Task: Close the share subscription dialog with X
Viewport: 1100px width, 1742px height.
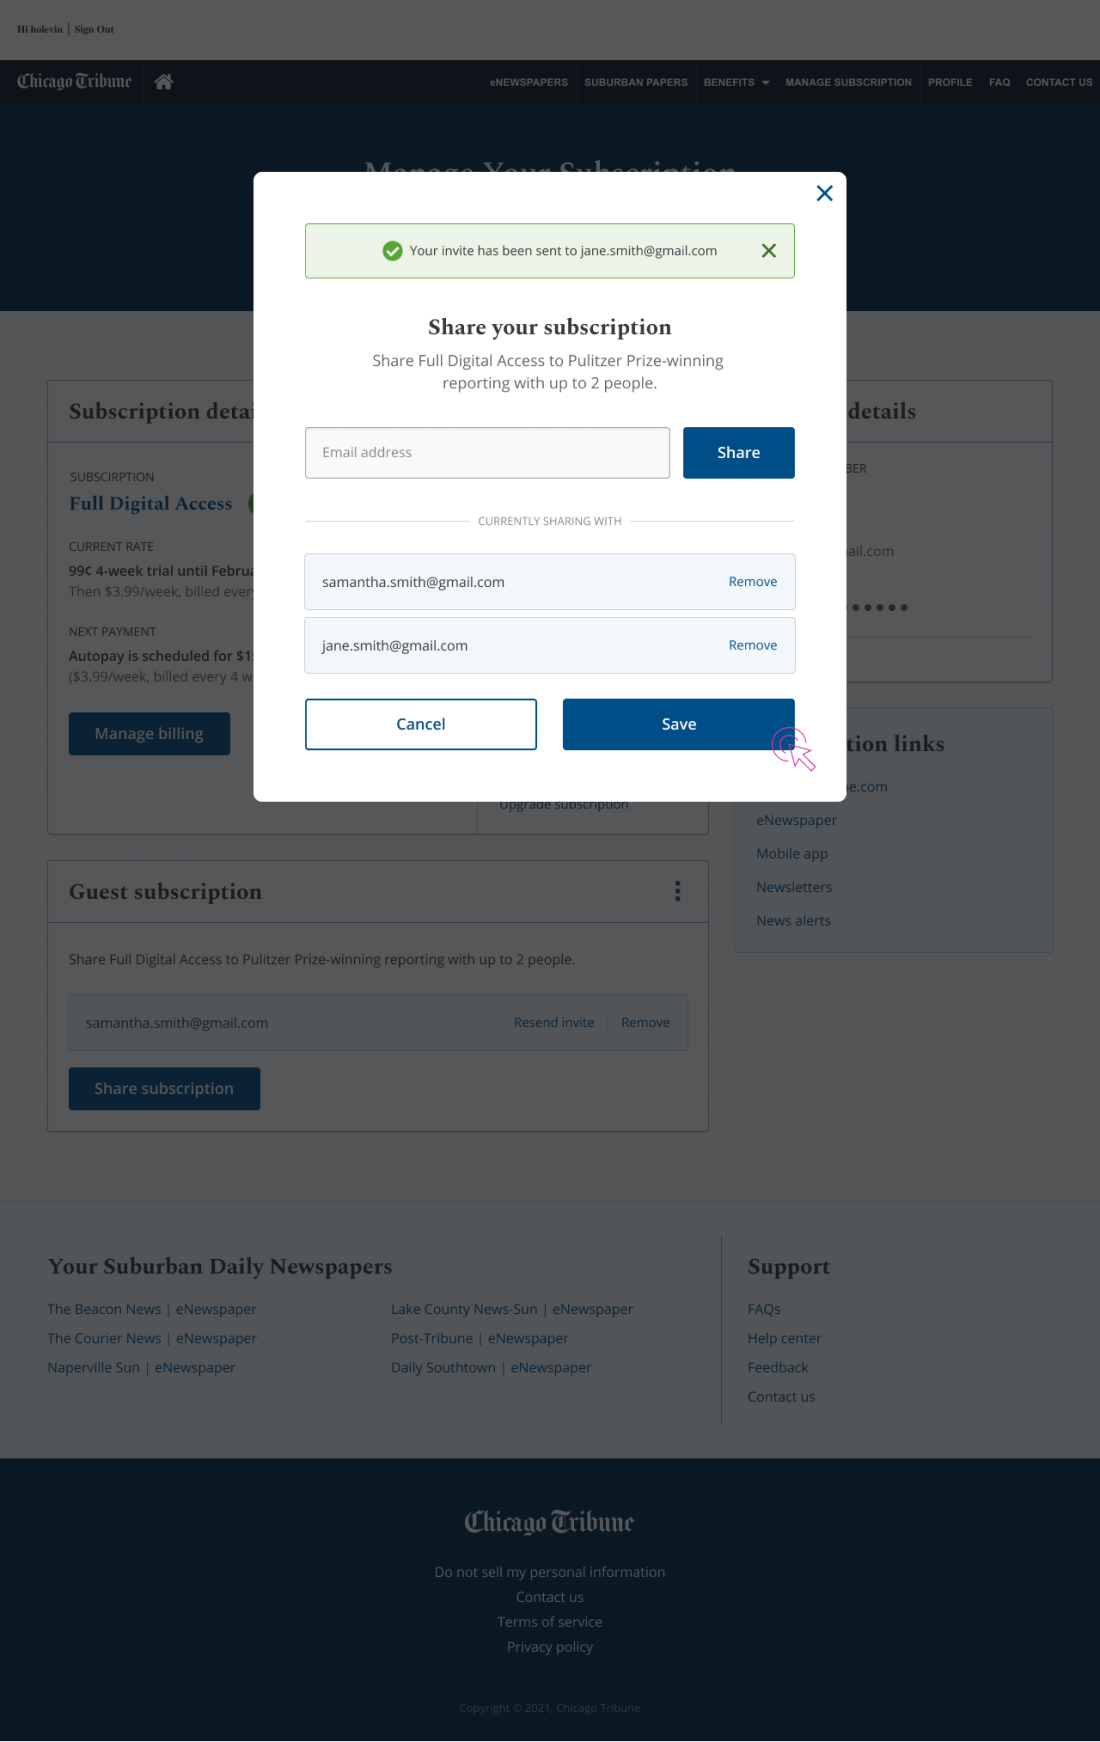Action: point(824,193)
